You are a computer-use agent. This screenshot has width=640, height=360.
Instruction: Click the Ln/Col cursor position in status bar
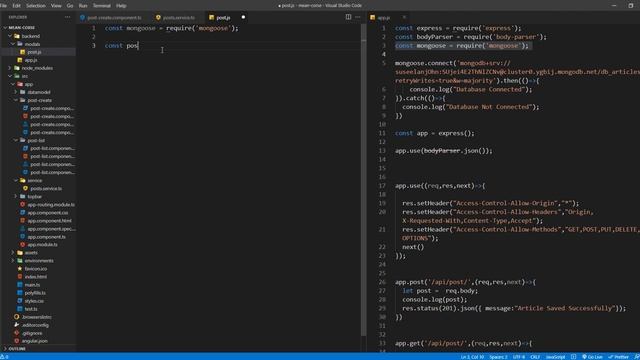click(x=472, y=357)
